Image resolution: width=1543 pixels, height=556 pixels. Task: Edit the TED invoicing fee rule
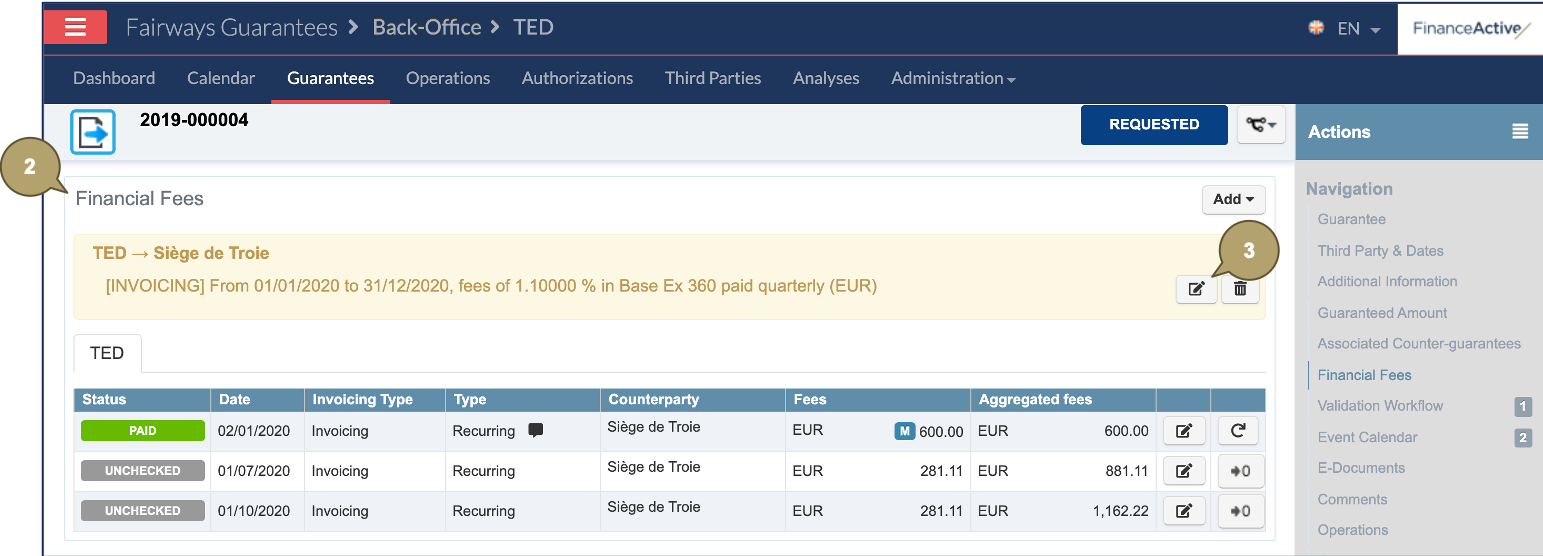(x=1196, y=289)
